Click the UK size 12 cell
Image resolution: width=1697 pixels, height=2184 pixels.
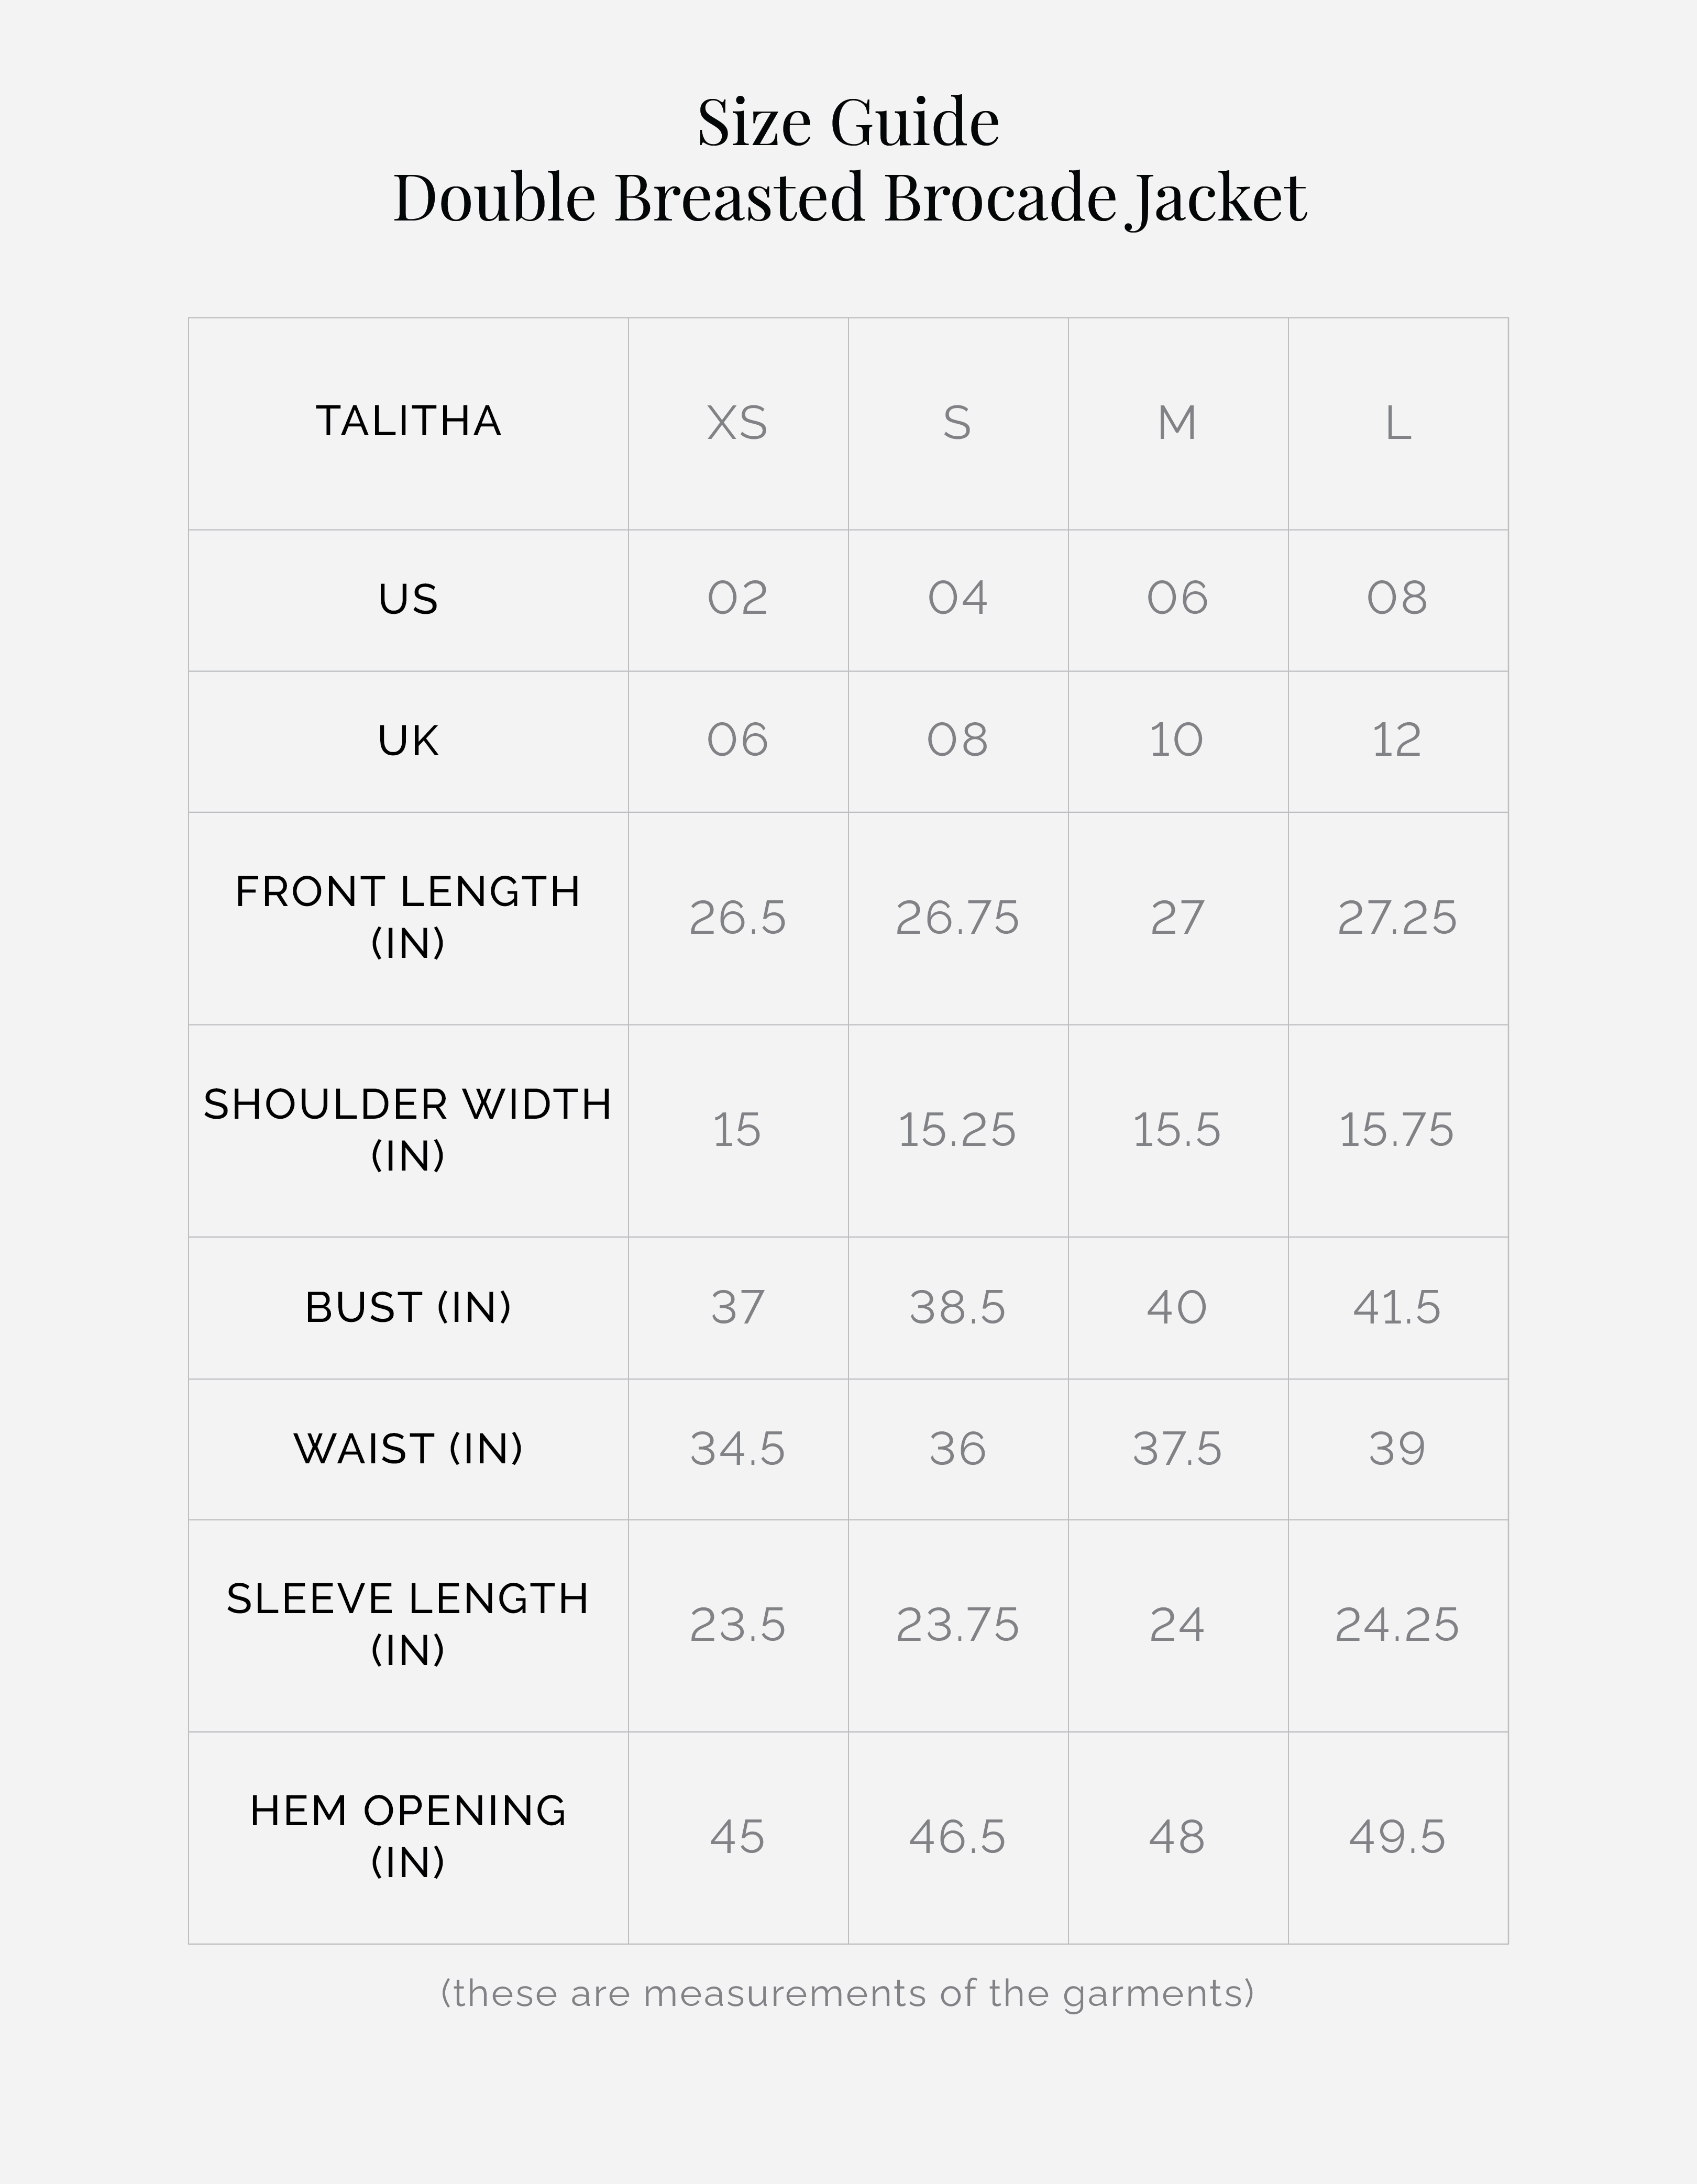click(1396, 741)
